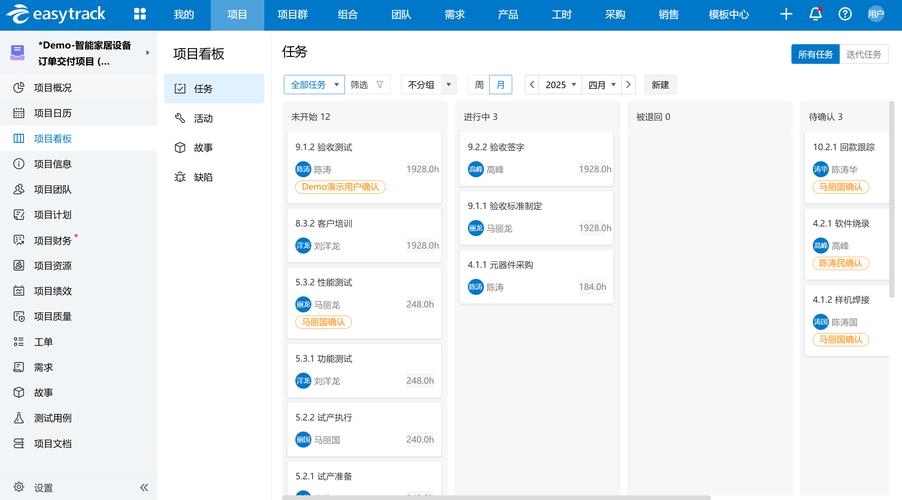Open the 不分组 grouping dropdown
The image size is (902, 500).
(x=429, y=85)
